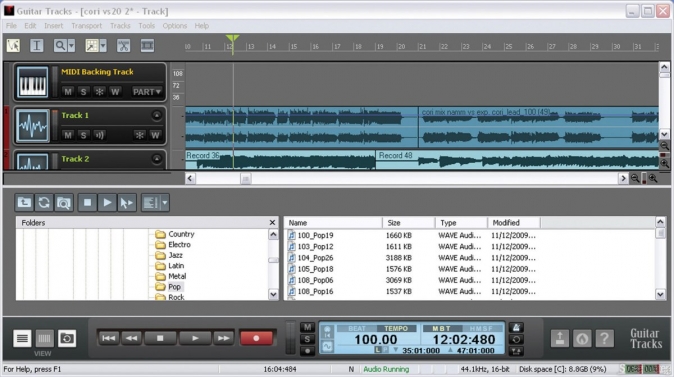Click the third View panel icon

coord(67,339)
